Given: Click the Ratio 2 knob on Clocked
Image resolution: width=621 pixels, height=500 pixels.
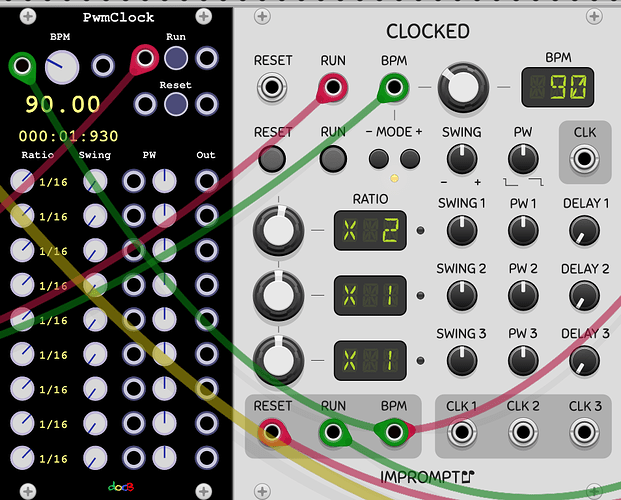Looking at the screenshot, I should coord(278,296).
